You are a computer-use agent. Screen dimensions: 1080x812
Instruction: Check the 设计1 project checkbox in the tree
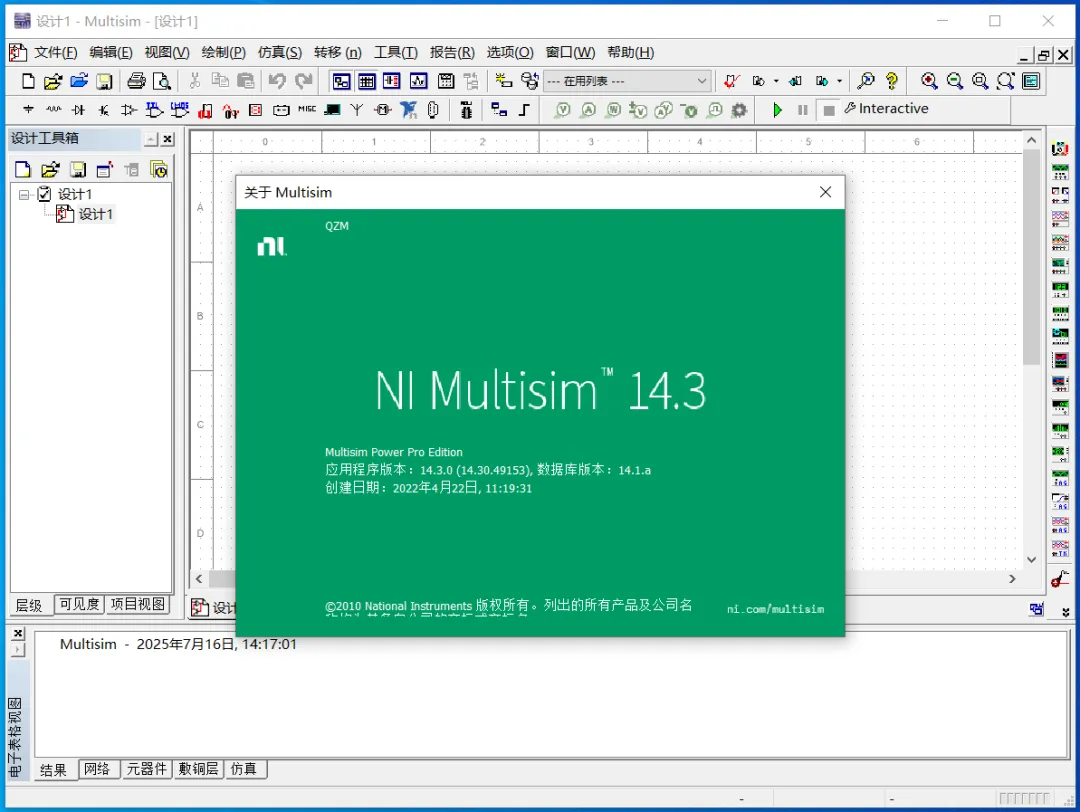[44, 194]
